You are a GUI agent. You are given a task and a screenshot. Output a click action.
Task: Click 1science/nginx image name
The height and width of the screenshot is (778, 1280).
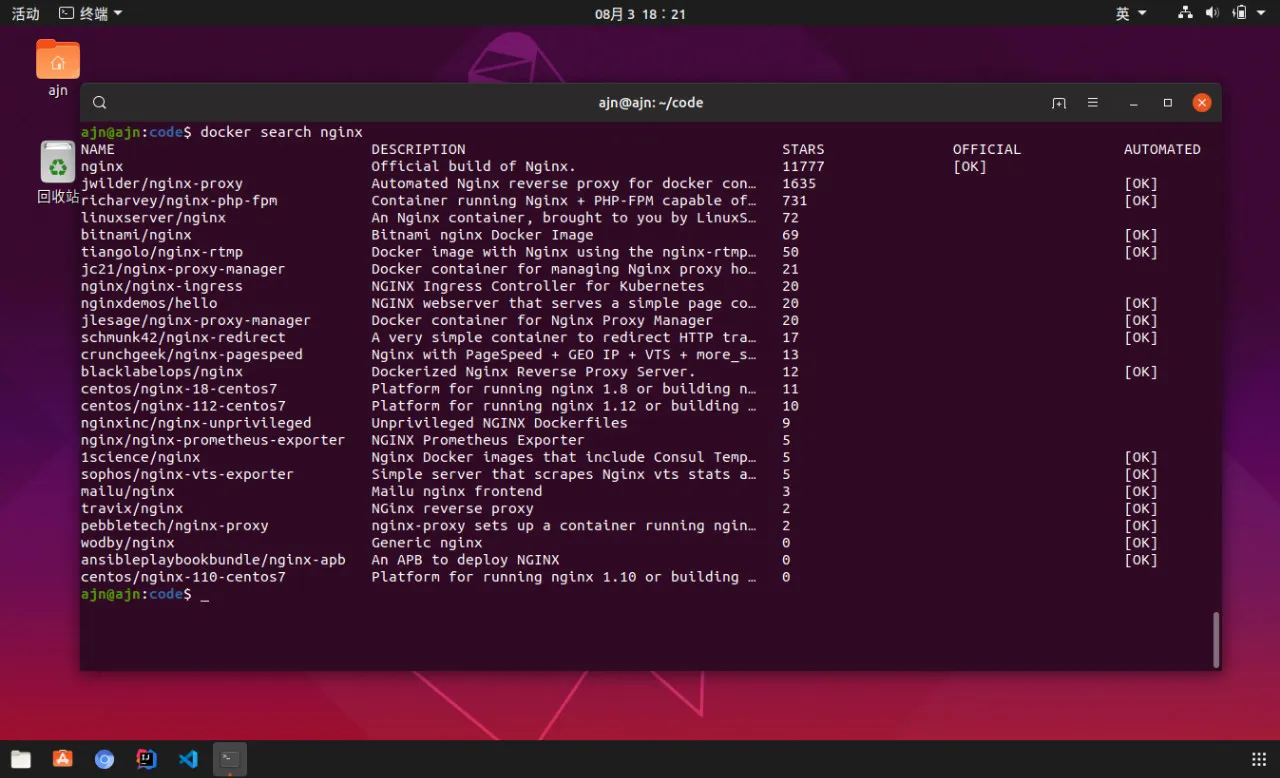pos(140,457)
